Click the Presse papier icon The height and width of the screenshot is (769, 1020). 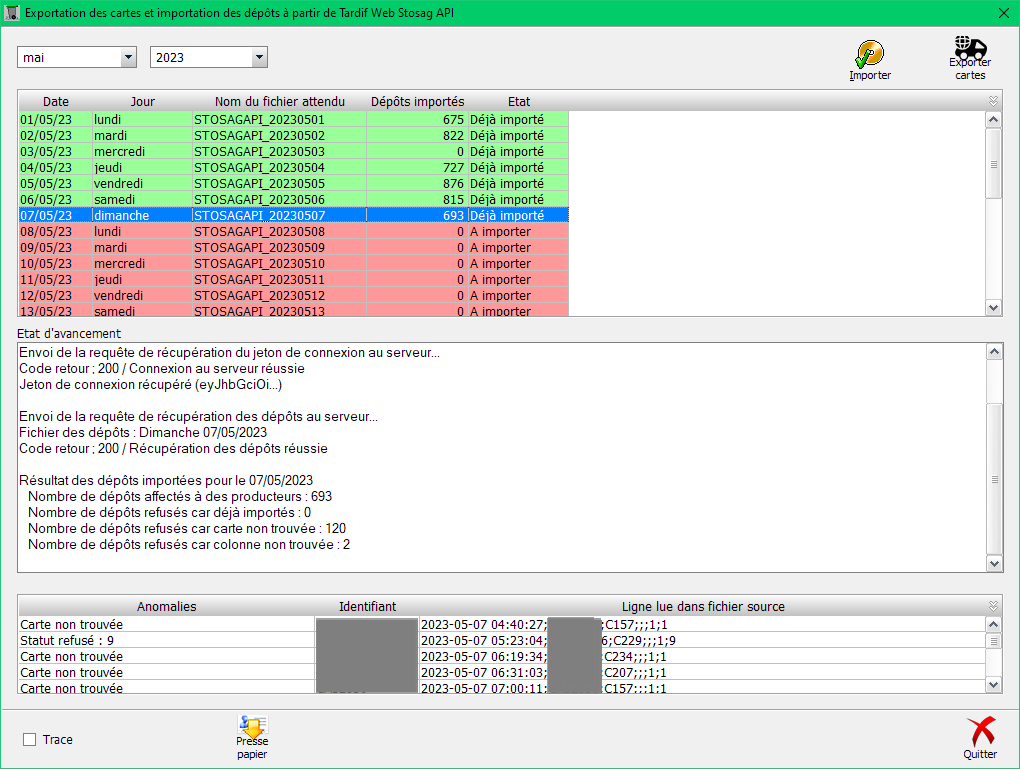[252, 726]
